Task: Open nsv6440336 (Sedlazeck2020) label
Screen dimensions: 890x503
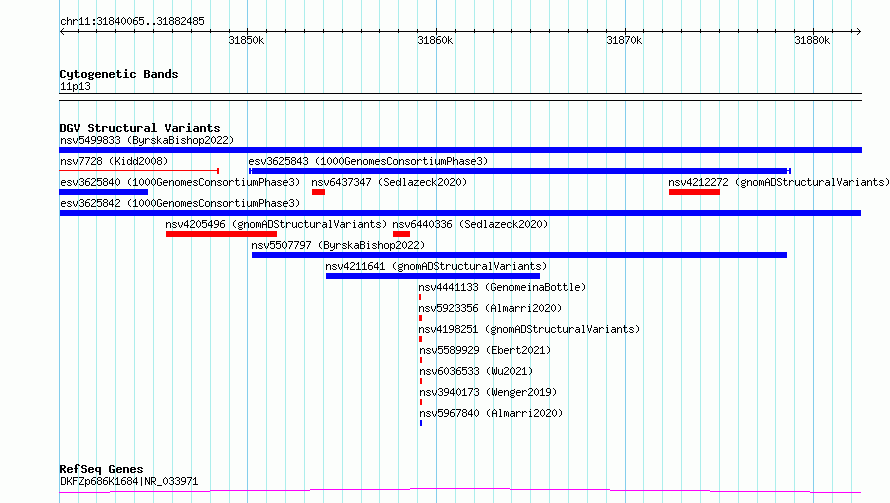Action: 470,224
